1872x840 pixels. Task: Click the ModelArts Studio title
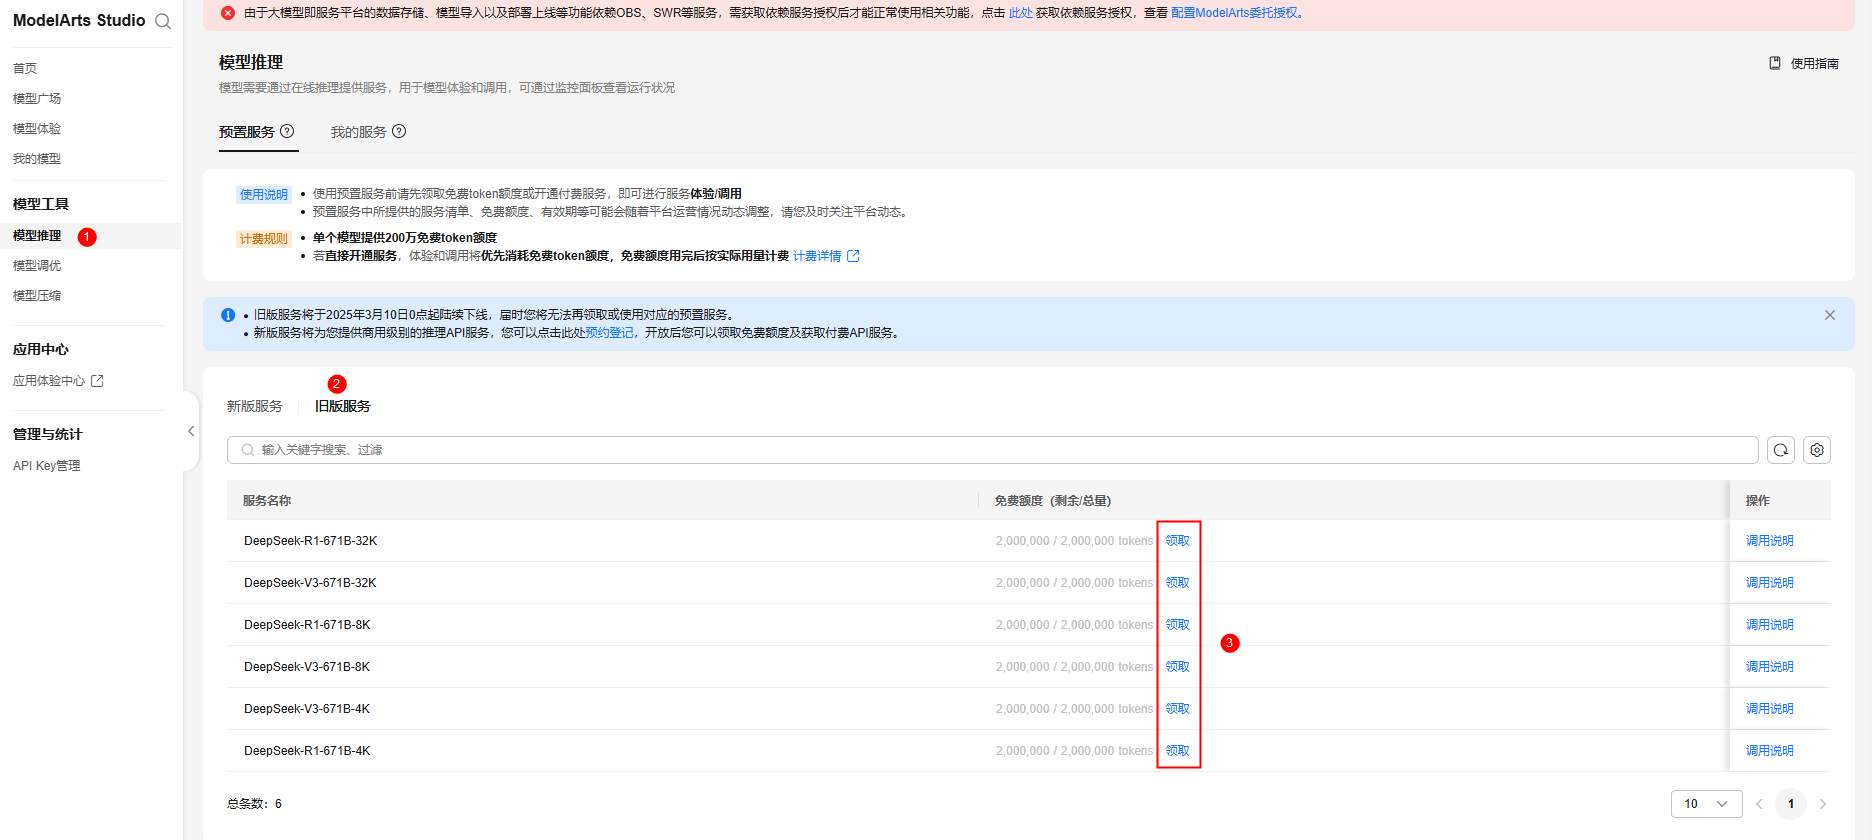coord(79,21)
